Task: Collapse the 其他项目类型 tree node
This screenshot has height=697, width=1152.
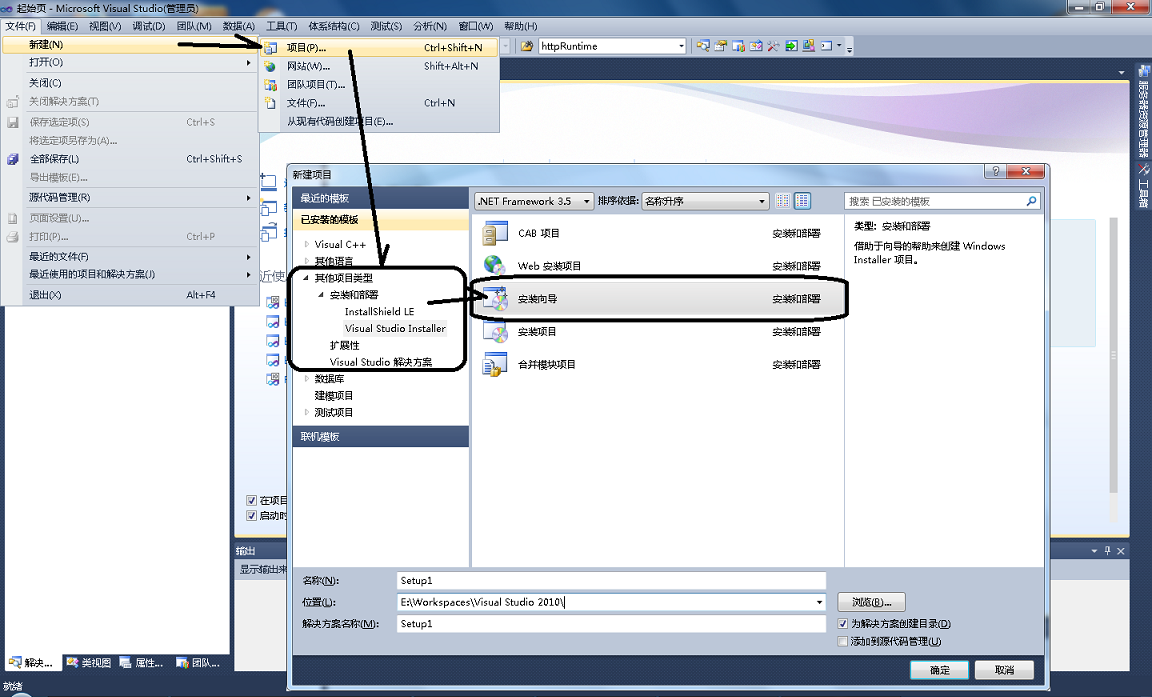Action: 306,278
